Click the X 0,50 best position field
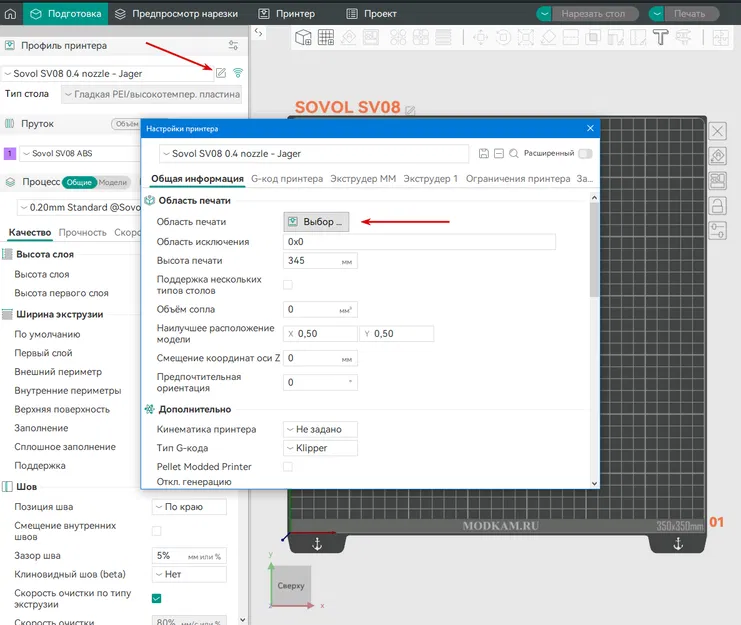The image size is (741, 625). coord(320,334)
